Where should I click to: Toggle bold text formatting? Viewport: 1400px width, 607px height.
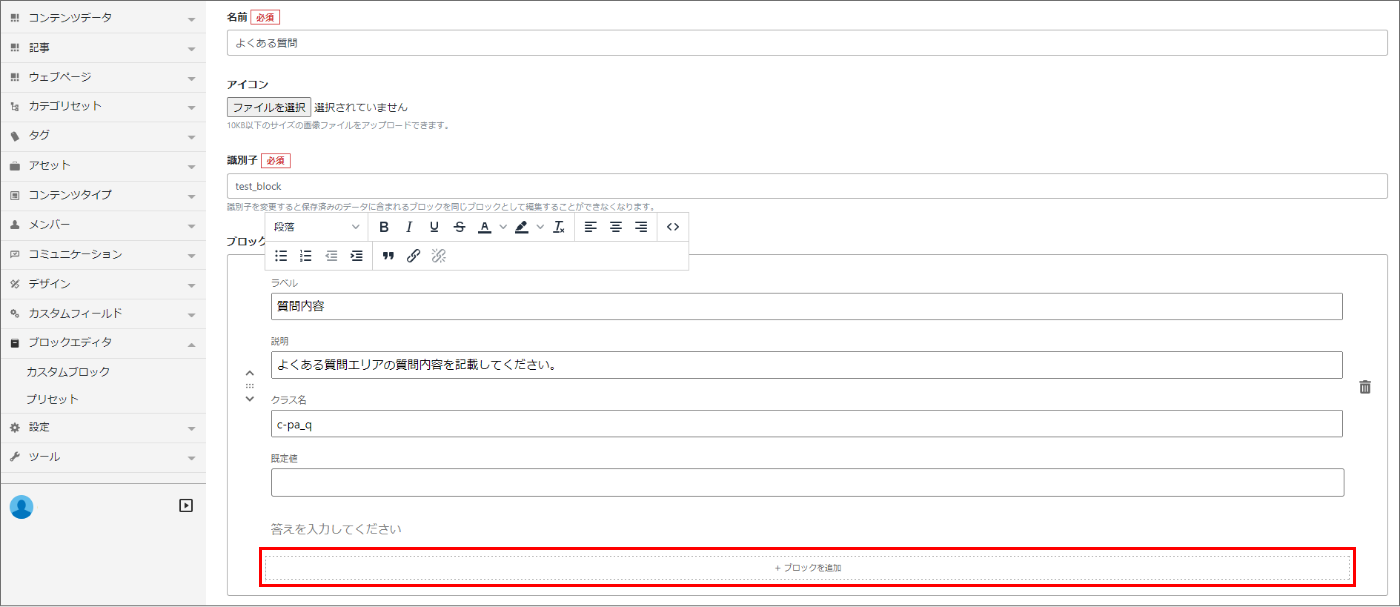[384, 227]
